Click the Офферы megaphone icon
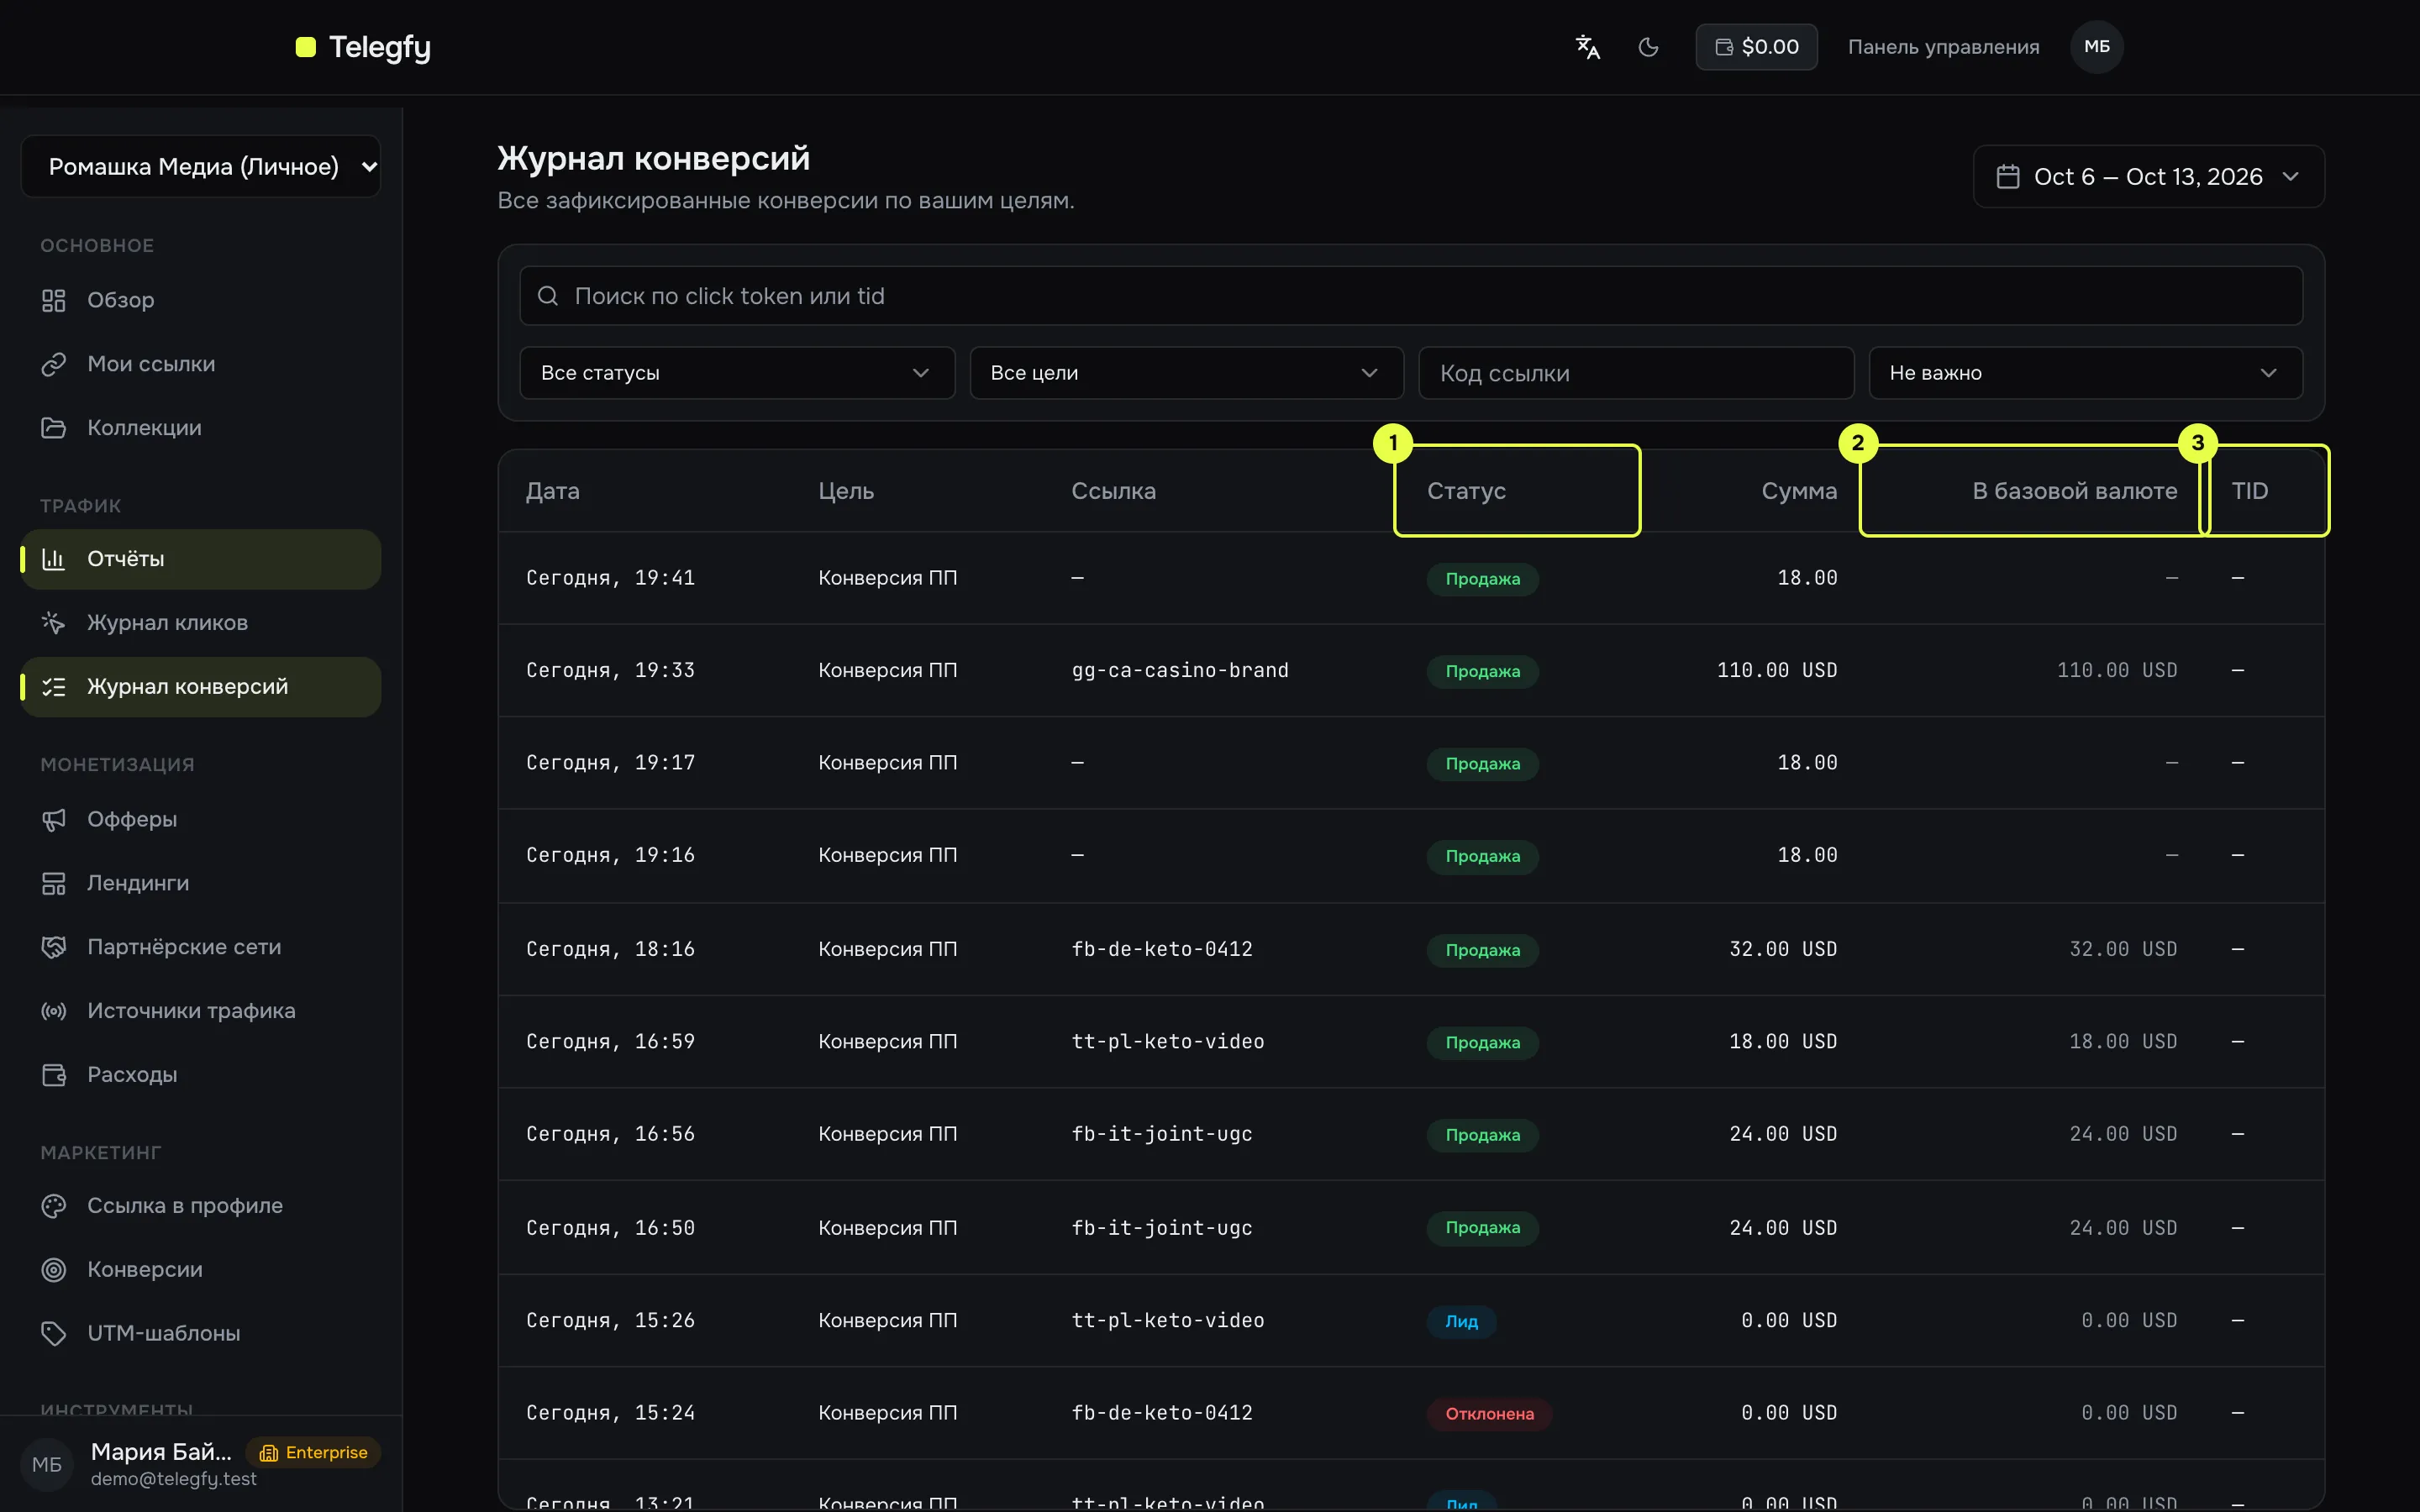This screenshot has height=1512, width=2420. coord(54,819)
